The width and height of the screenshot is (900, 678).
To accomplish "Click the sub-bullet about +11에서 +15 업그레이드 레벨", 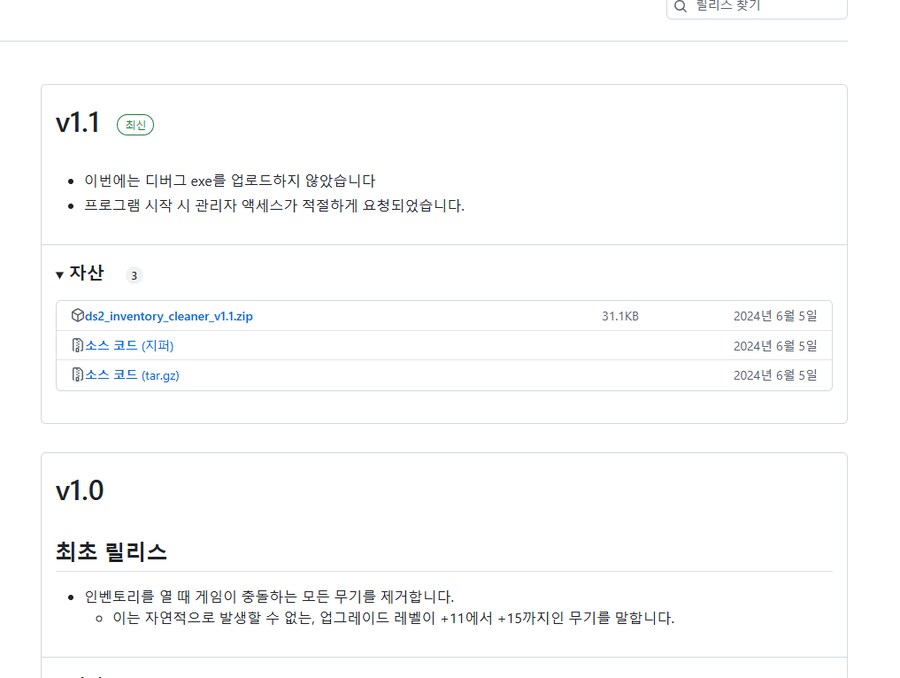I will 393,618.
